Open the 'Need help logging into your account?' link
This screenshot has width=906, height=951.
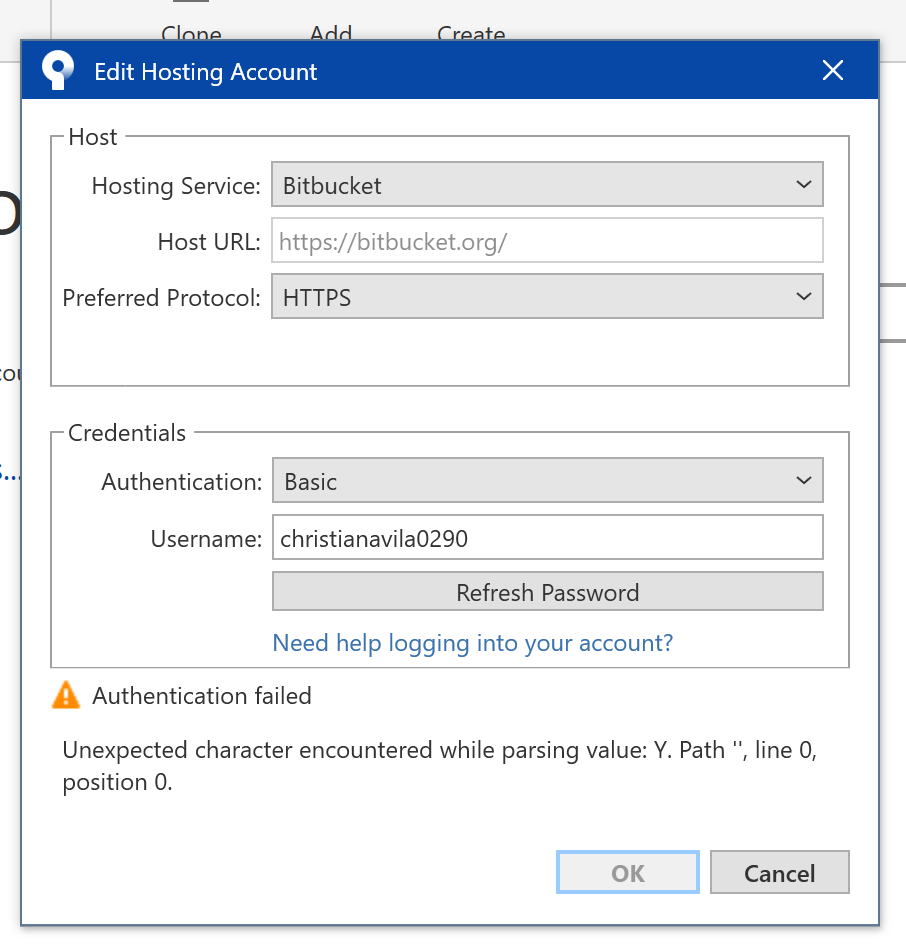[472, 643]
